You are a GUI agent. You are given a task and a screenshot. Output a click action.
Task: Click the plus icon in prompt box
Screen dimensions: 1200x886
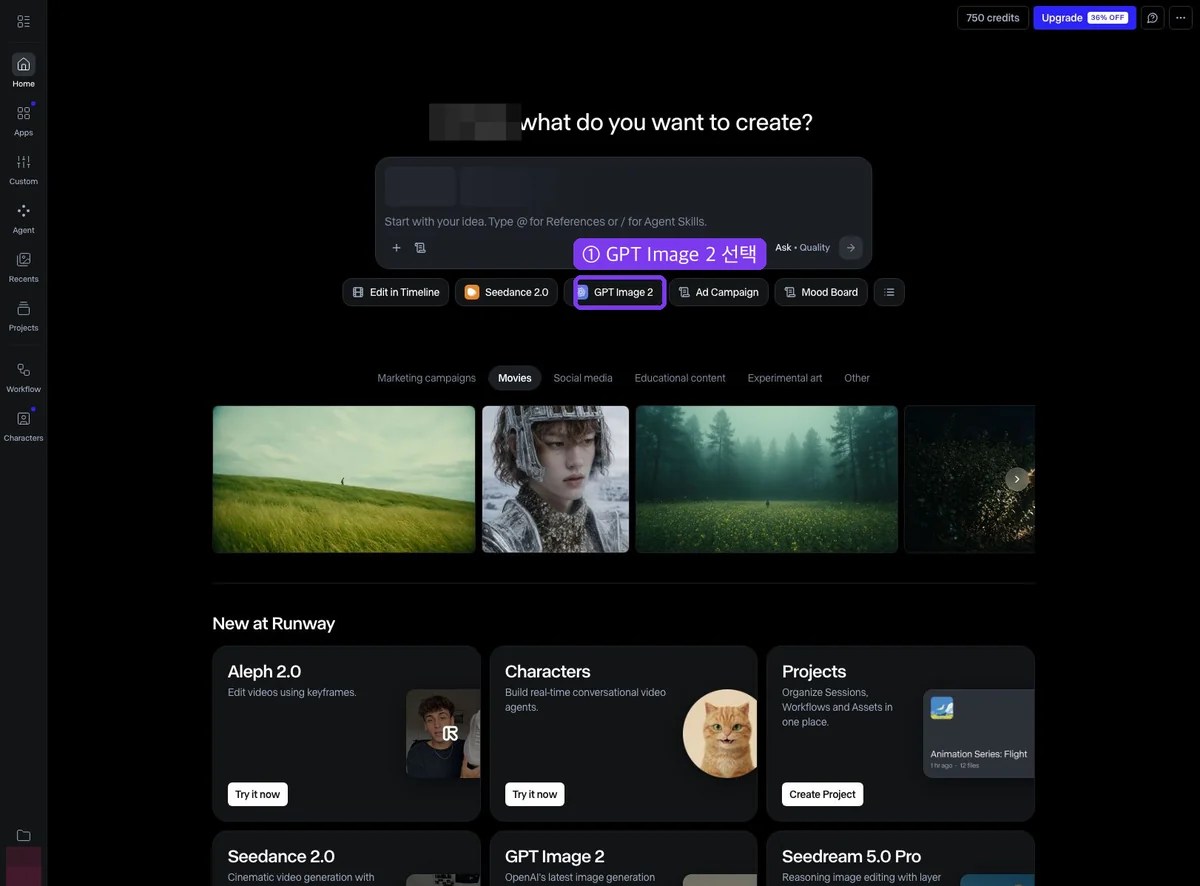click(396, 248)
